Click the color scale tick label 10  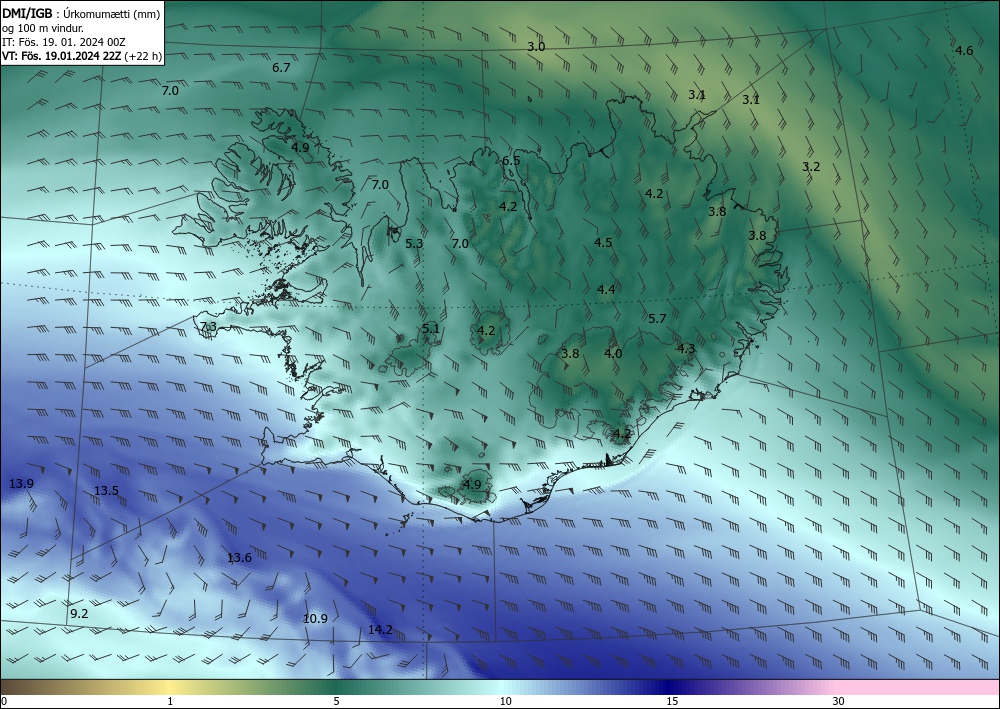[505, 702]
